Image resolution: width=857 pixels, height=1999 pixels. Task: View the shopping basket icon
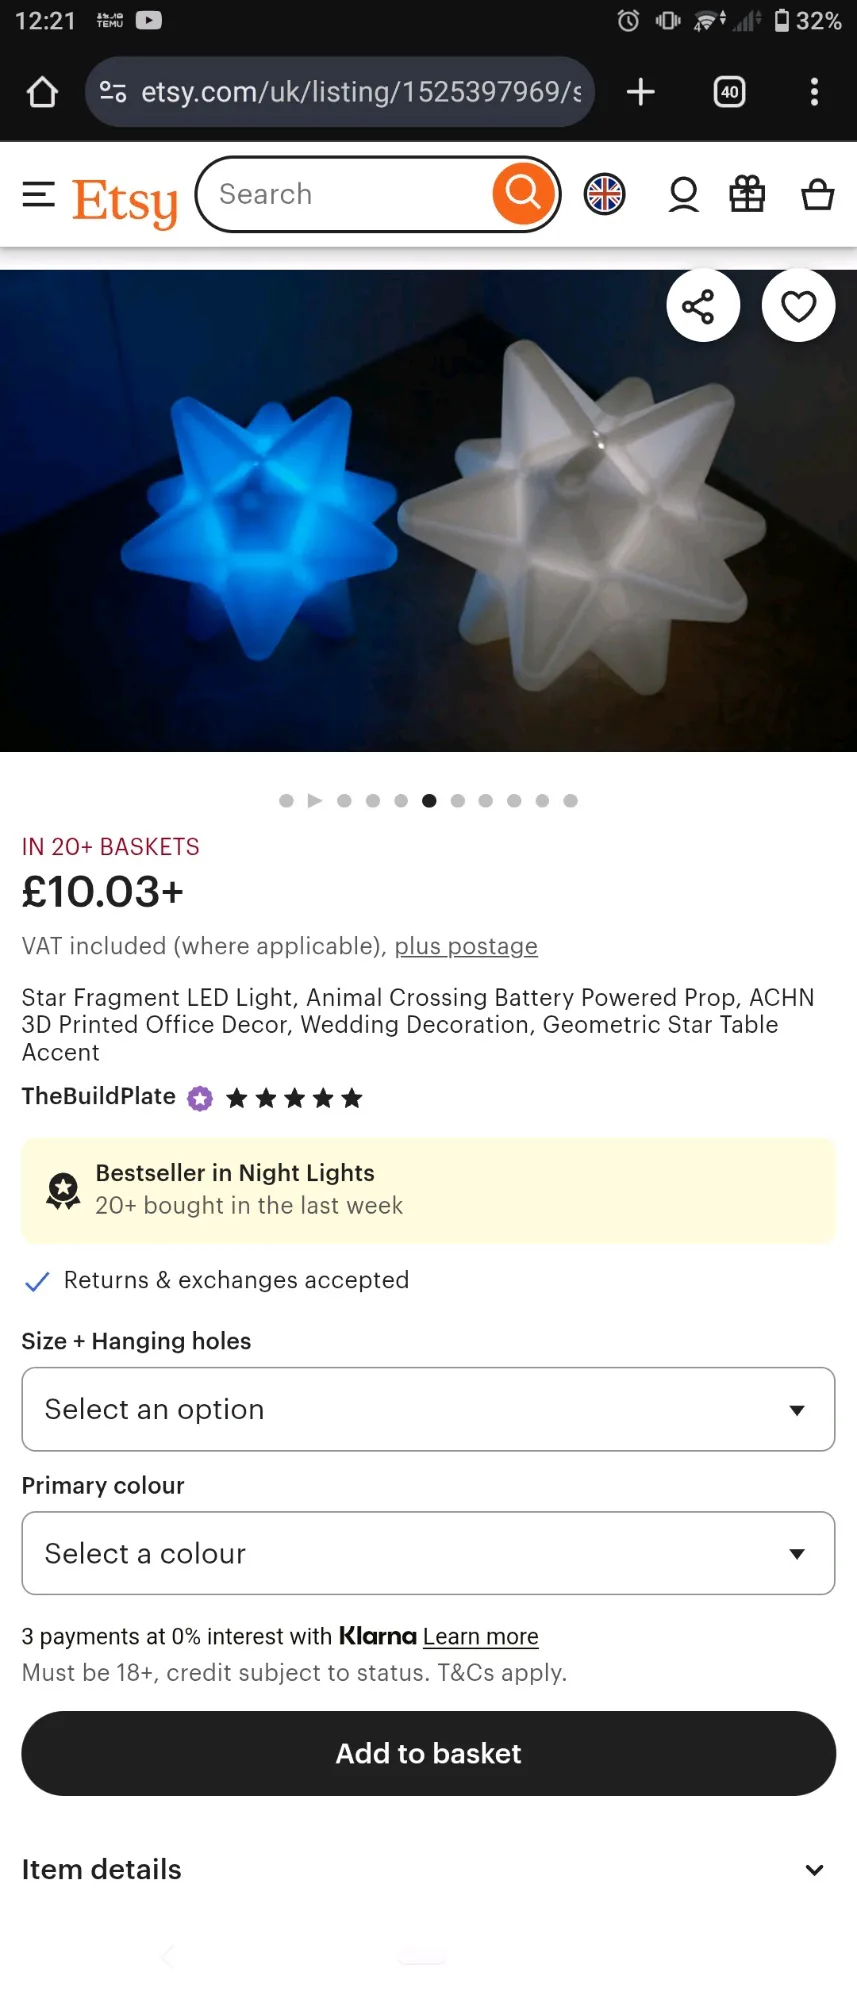[x=817, y=194]
